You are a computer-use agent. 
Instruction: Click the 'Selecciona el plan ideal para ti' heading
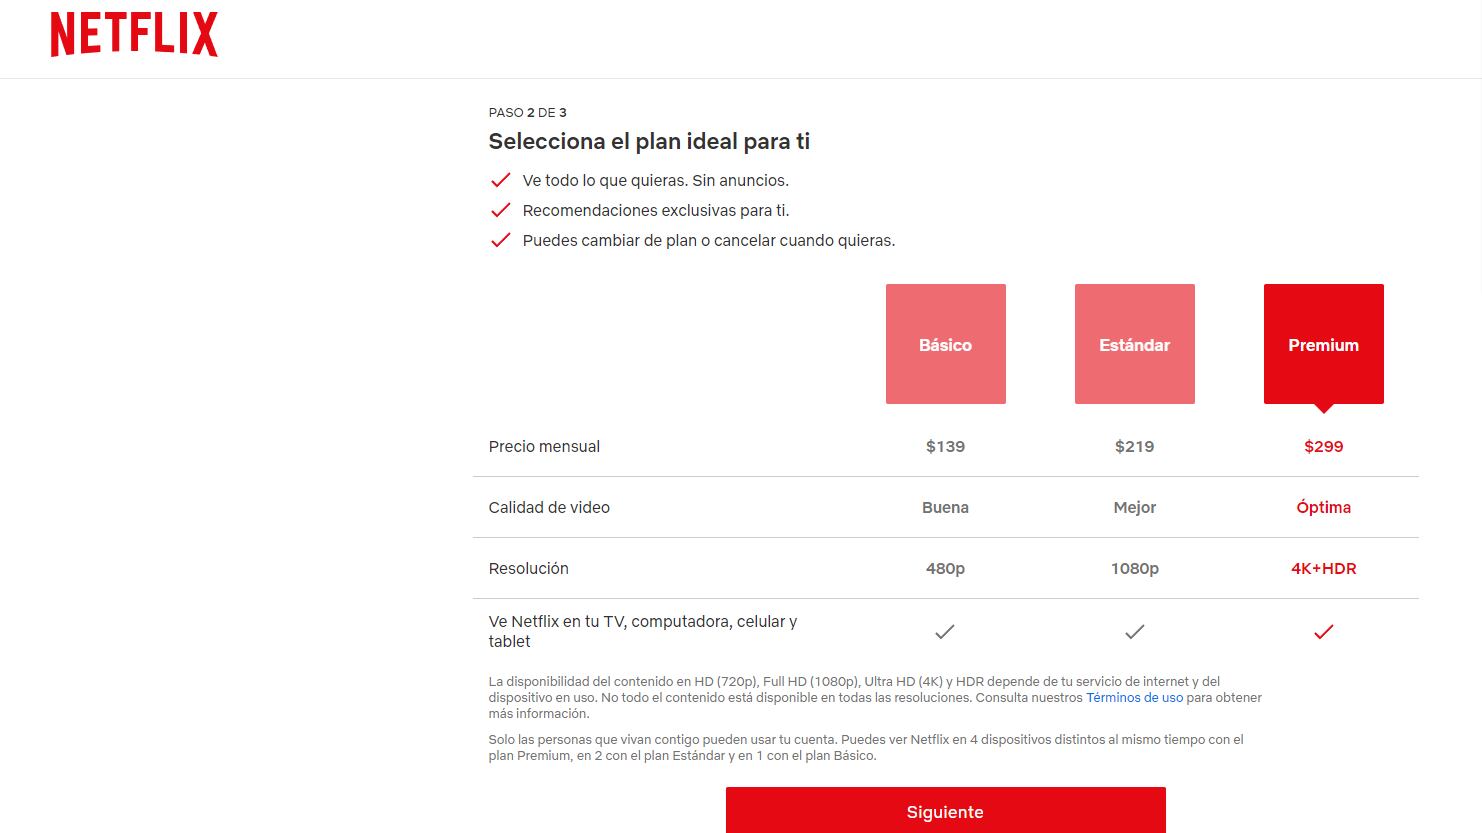649,141
